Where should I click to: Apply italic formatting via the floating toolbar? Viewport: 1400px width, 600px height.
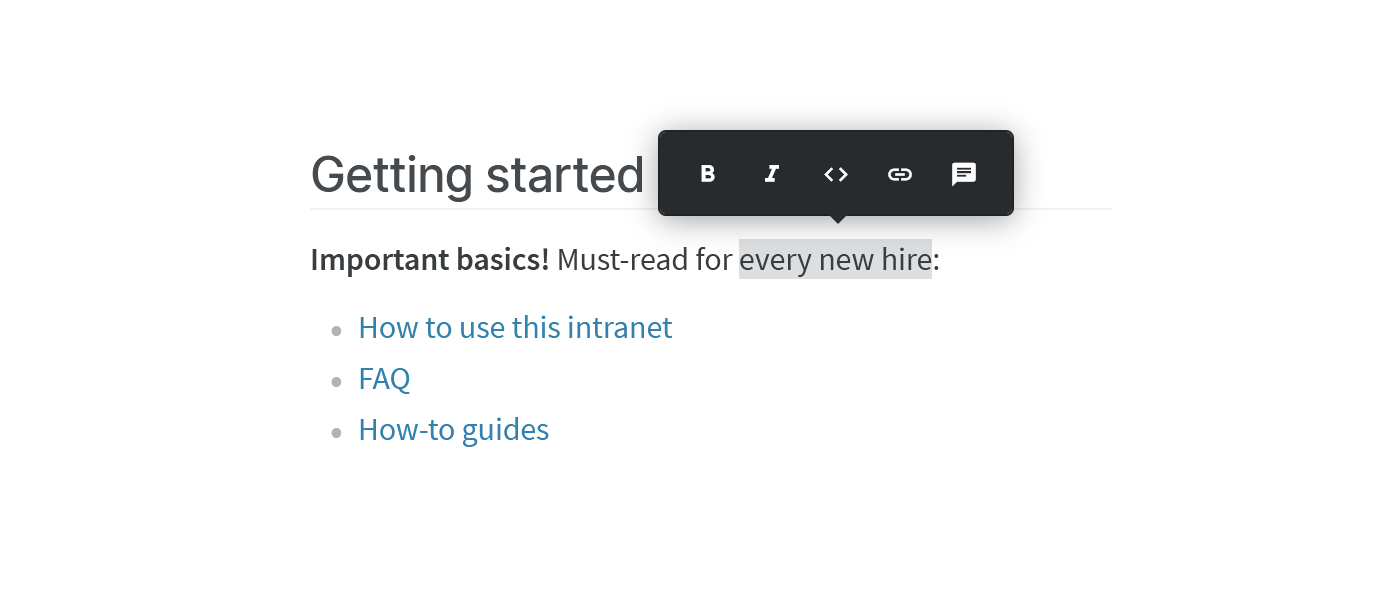(771, 173)
